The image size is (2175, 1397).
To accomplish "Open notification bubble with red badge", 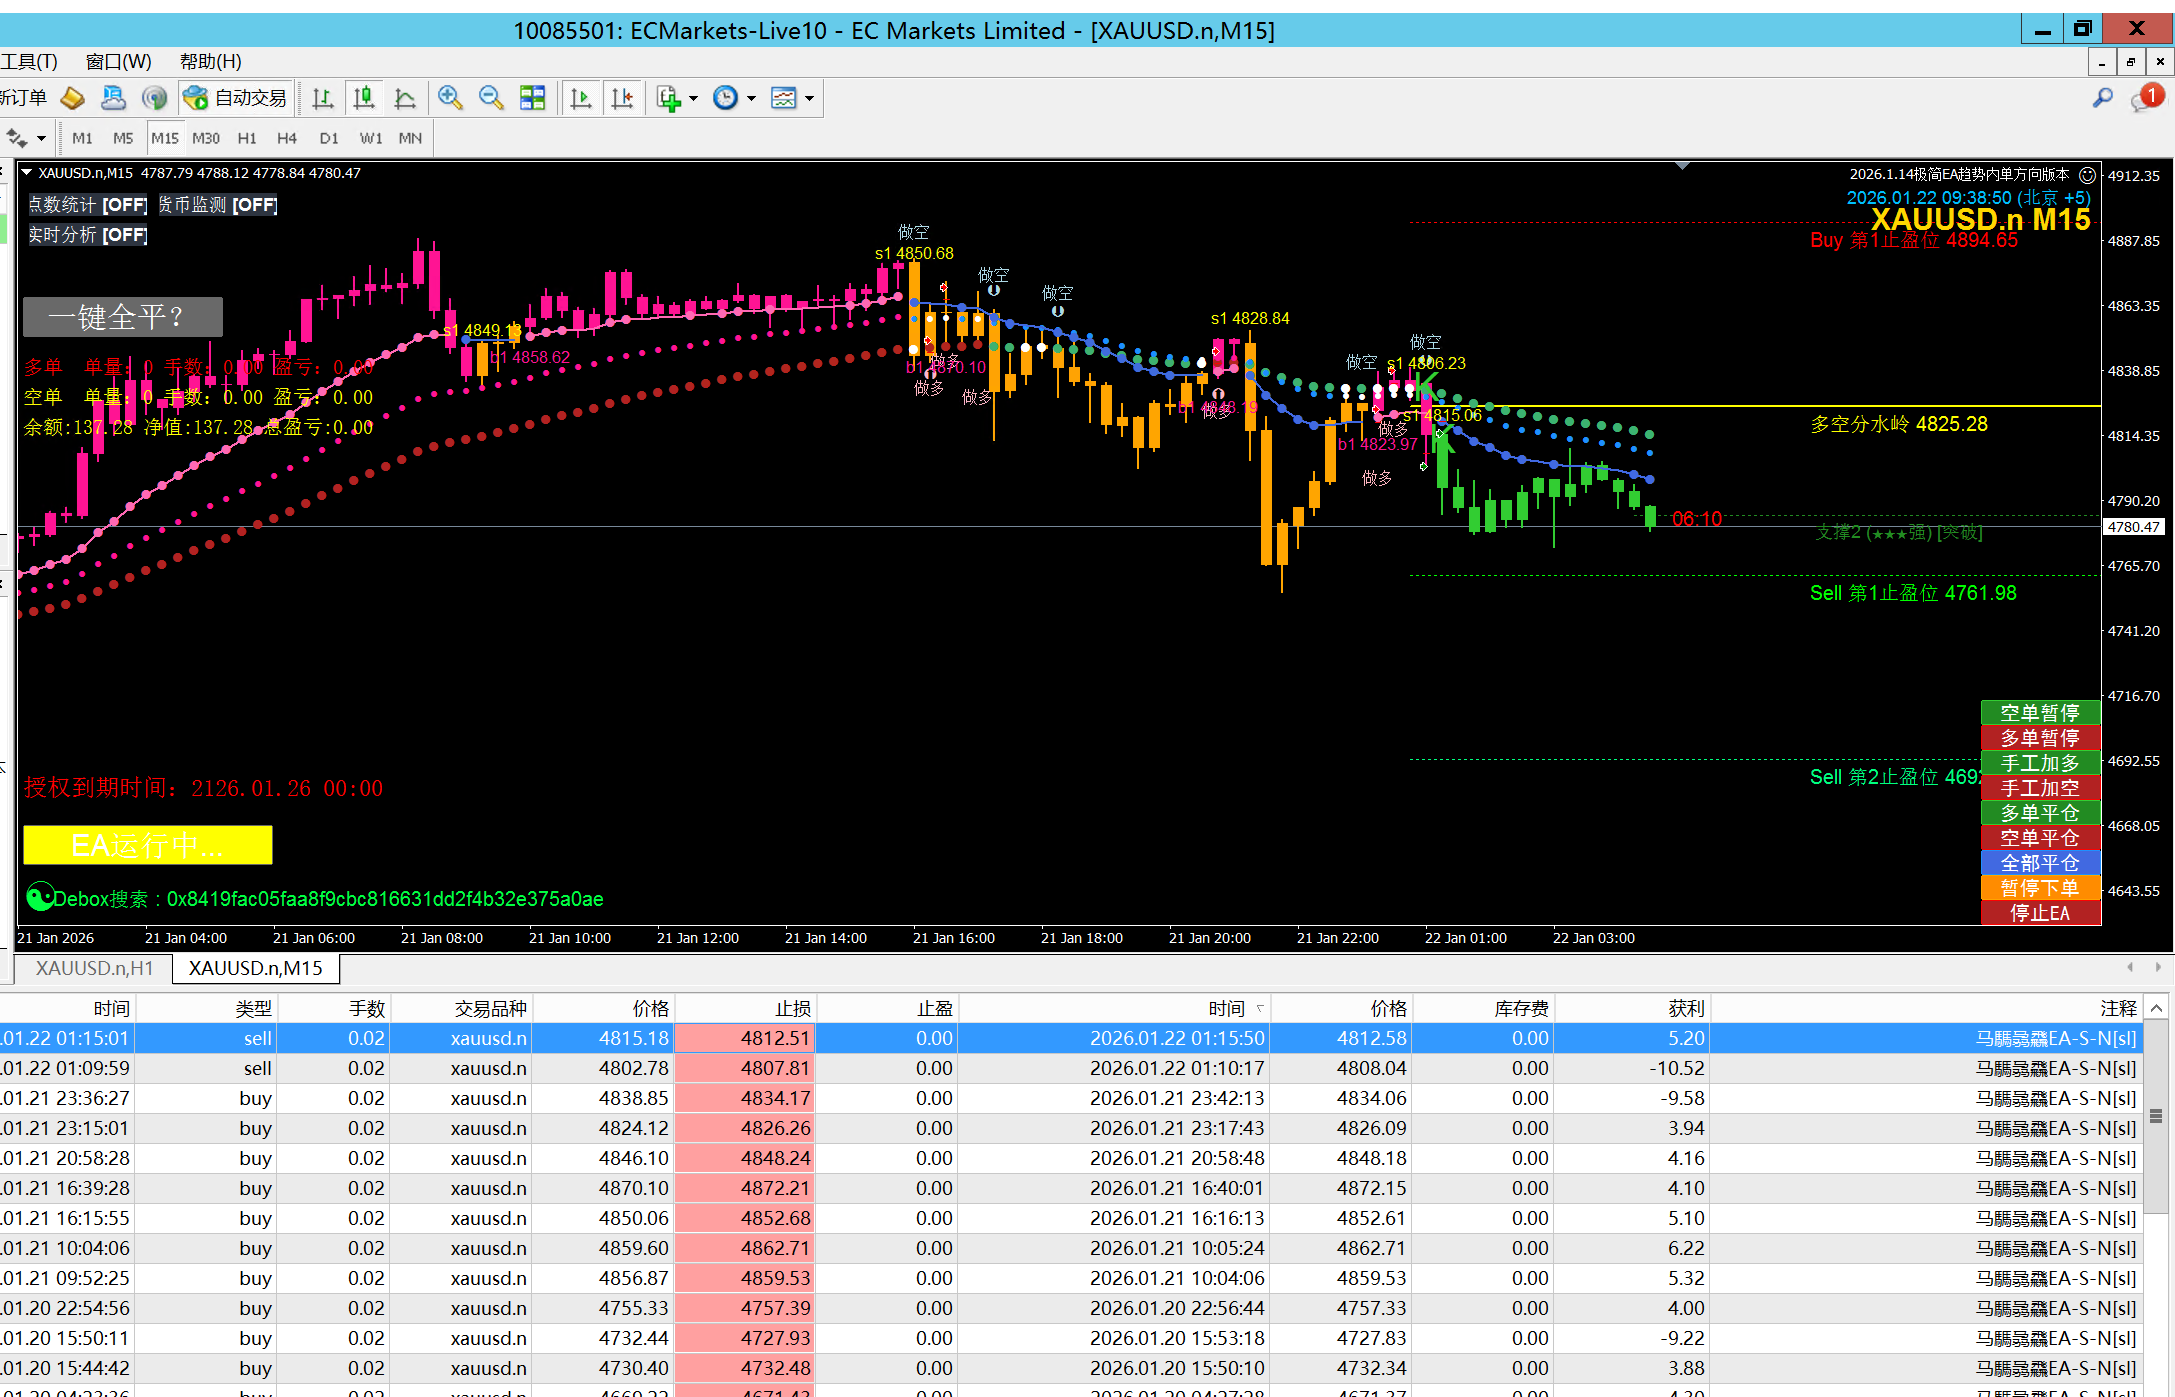I will click(x=2146, y=98).
